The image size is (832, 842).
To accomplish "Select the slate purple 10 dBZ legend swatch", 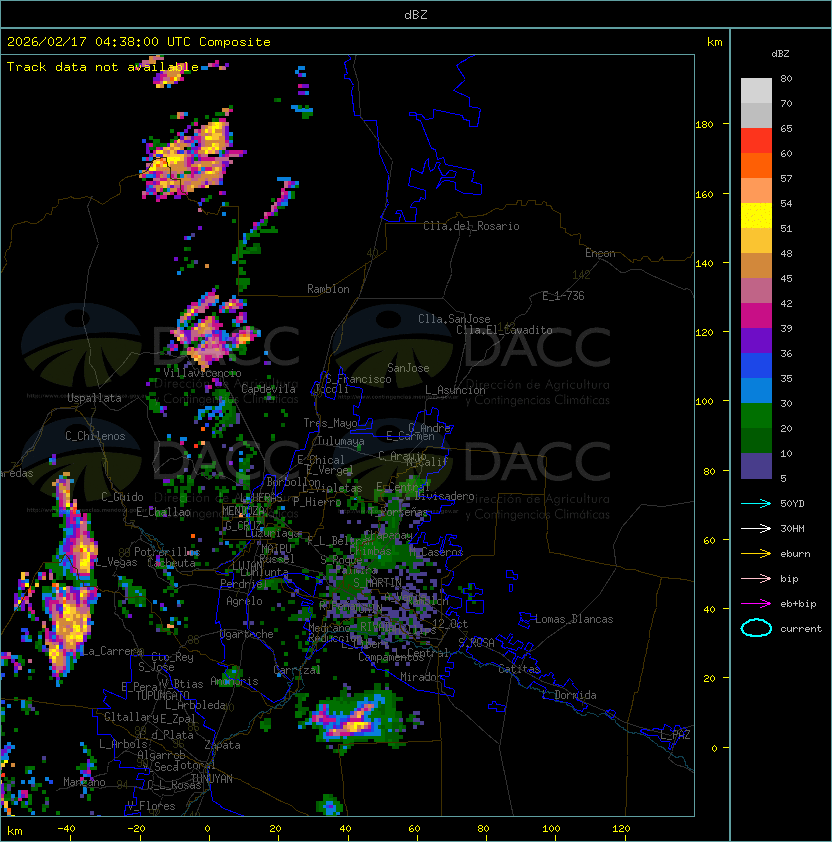I will coord(756,466).
